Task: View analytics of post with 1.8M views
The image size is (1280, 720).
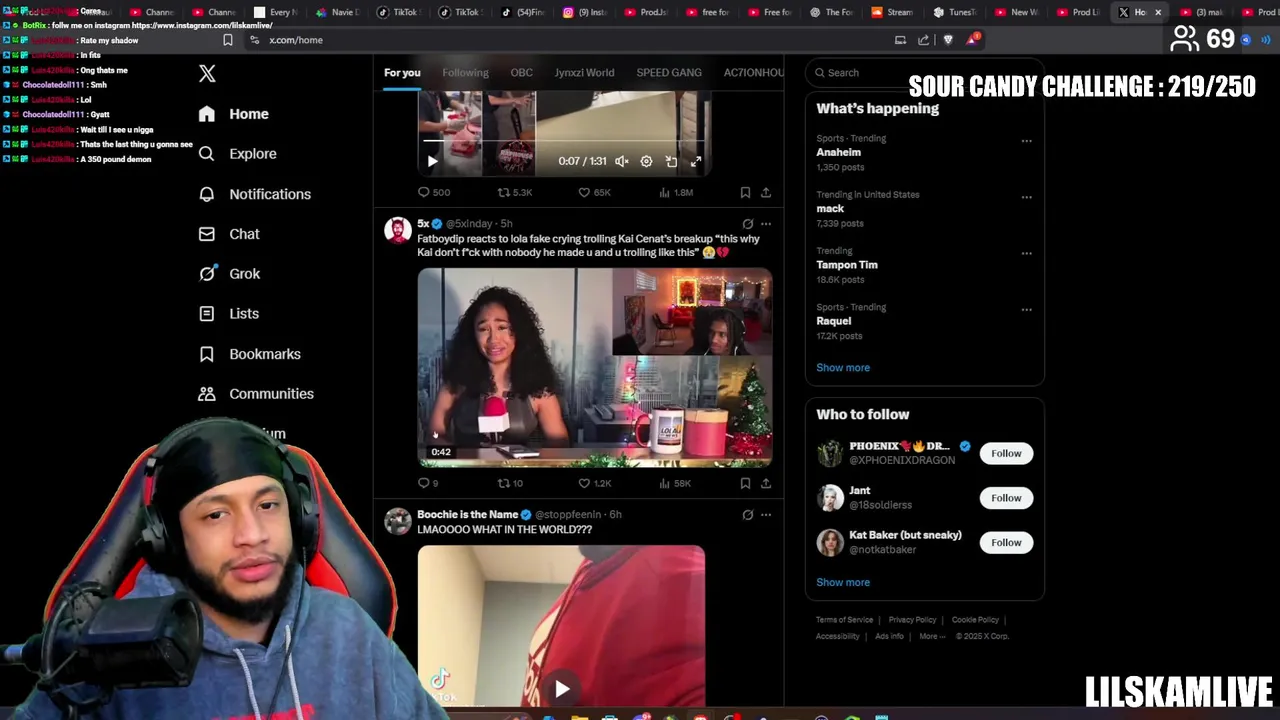Action: pos(676,192)
